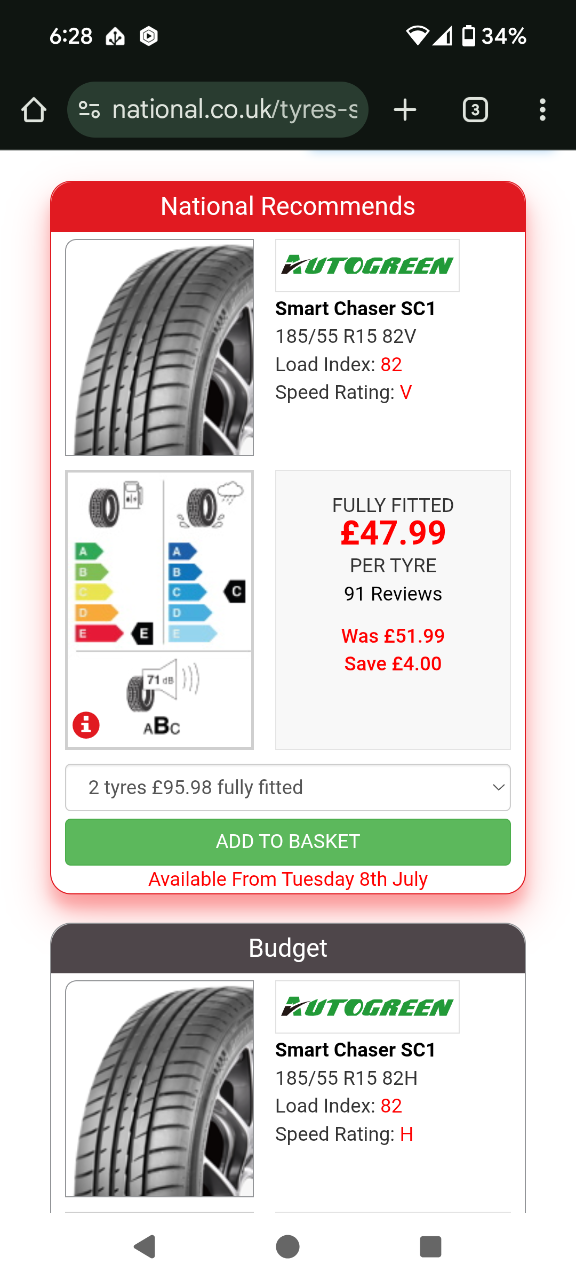This screenshot has height=1280, width=576.
Task: Tap the Android recent apps square
Action: pyautogui.click(x=431, y=1246)
